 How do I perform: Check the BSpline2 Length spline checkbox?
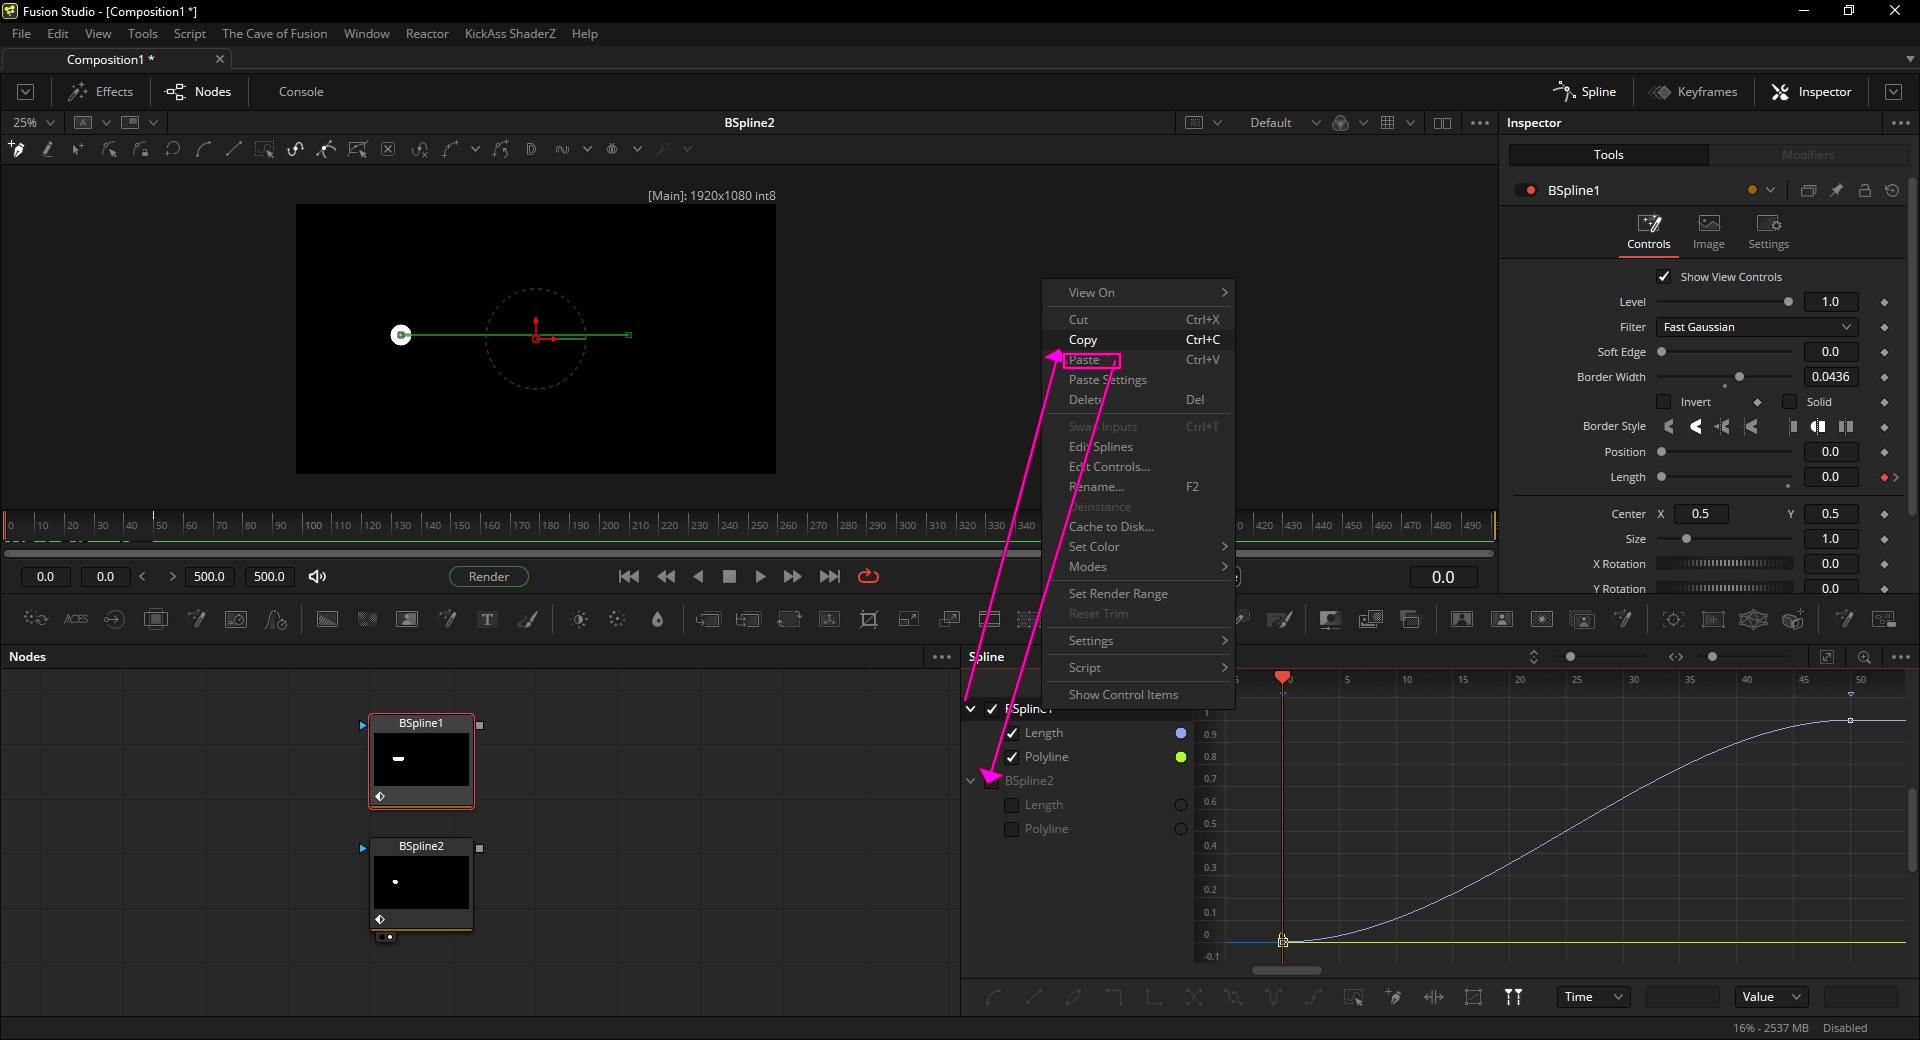[x=1012, y=805]
